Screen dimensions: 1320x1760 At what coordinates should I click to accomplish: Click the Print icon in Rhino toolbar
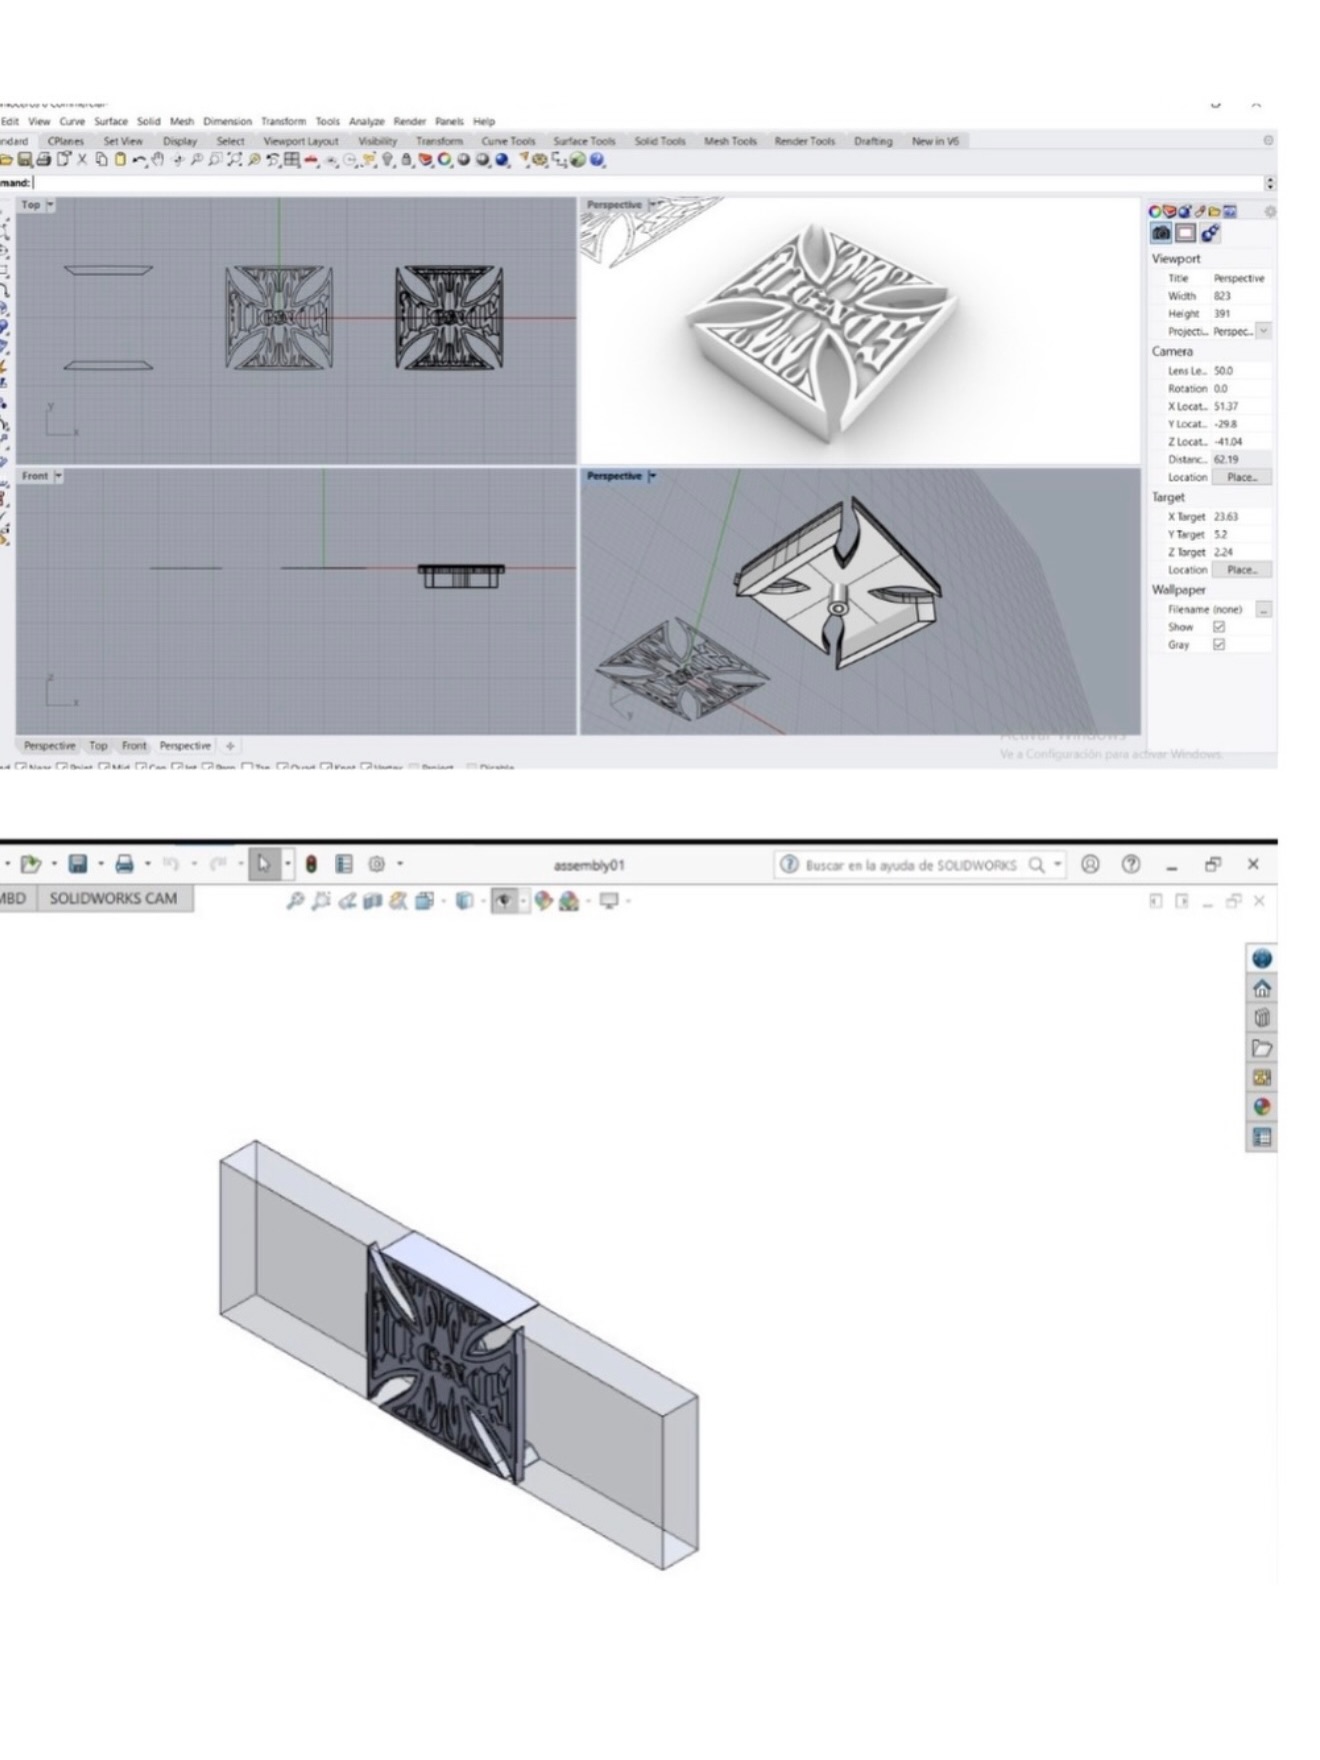point(44,160)
